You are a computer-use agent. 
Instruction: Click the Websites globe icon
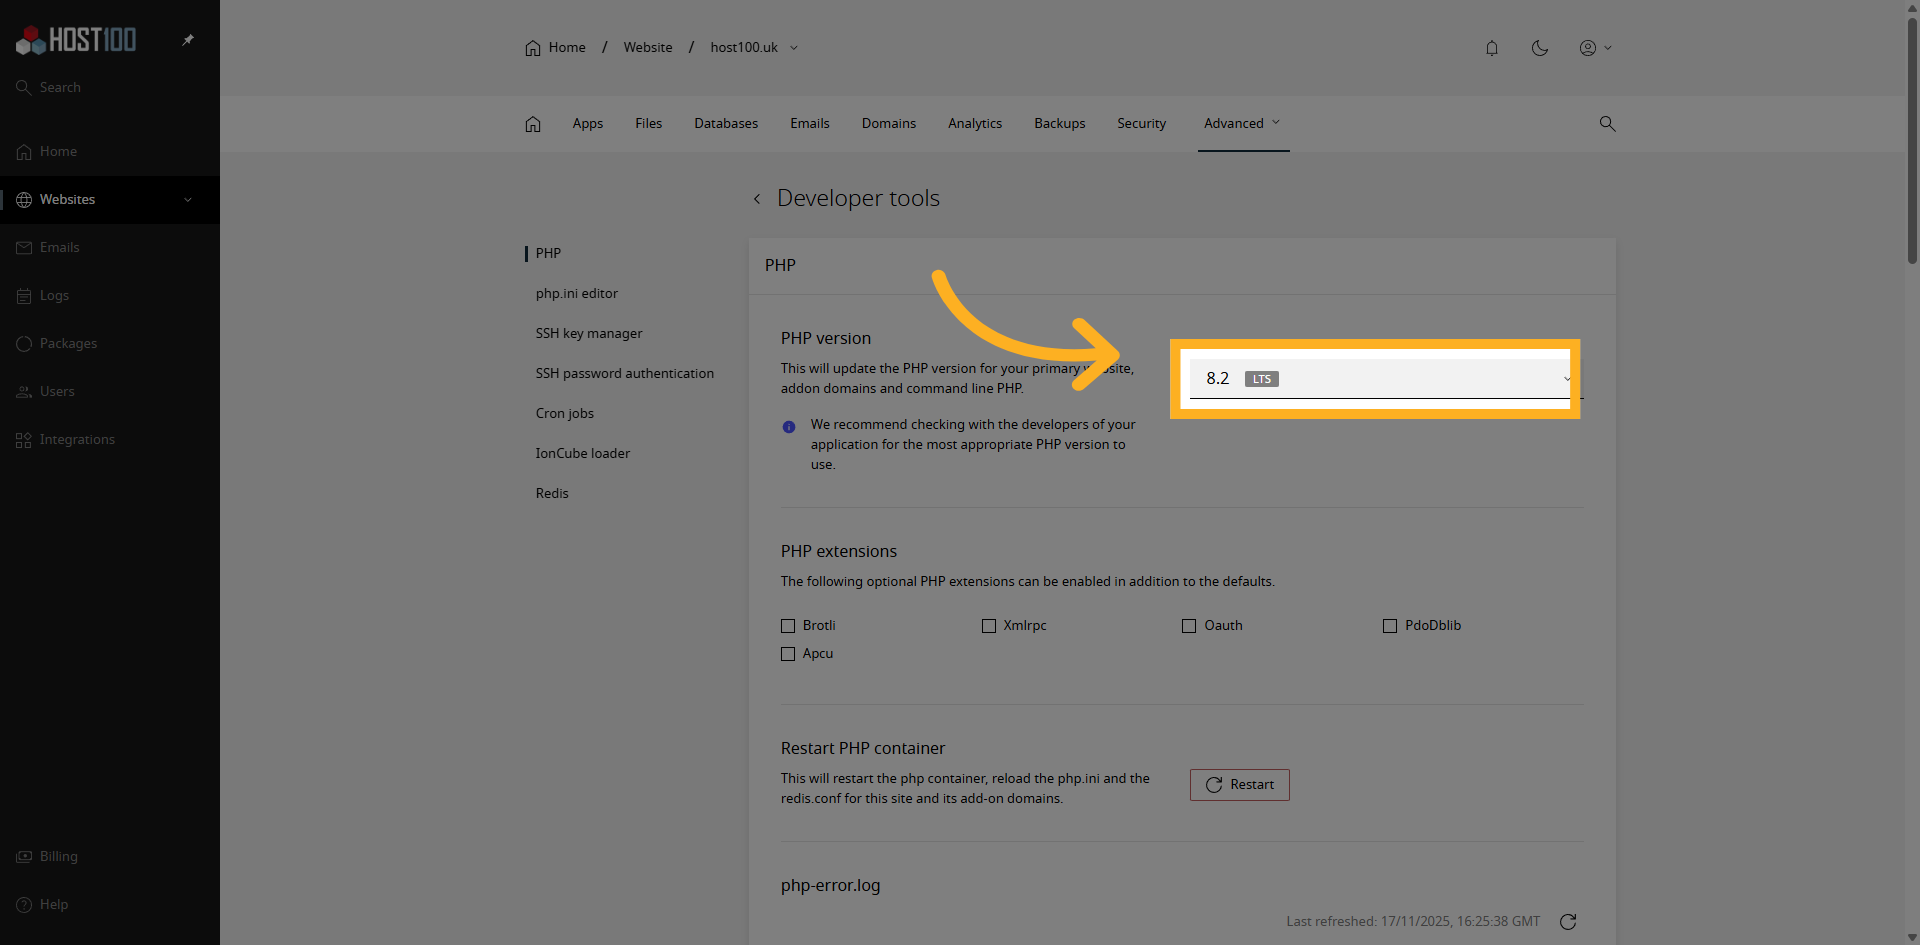24,200
